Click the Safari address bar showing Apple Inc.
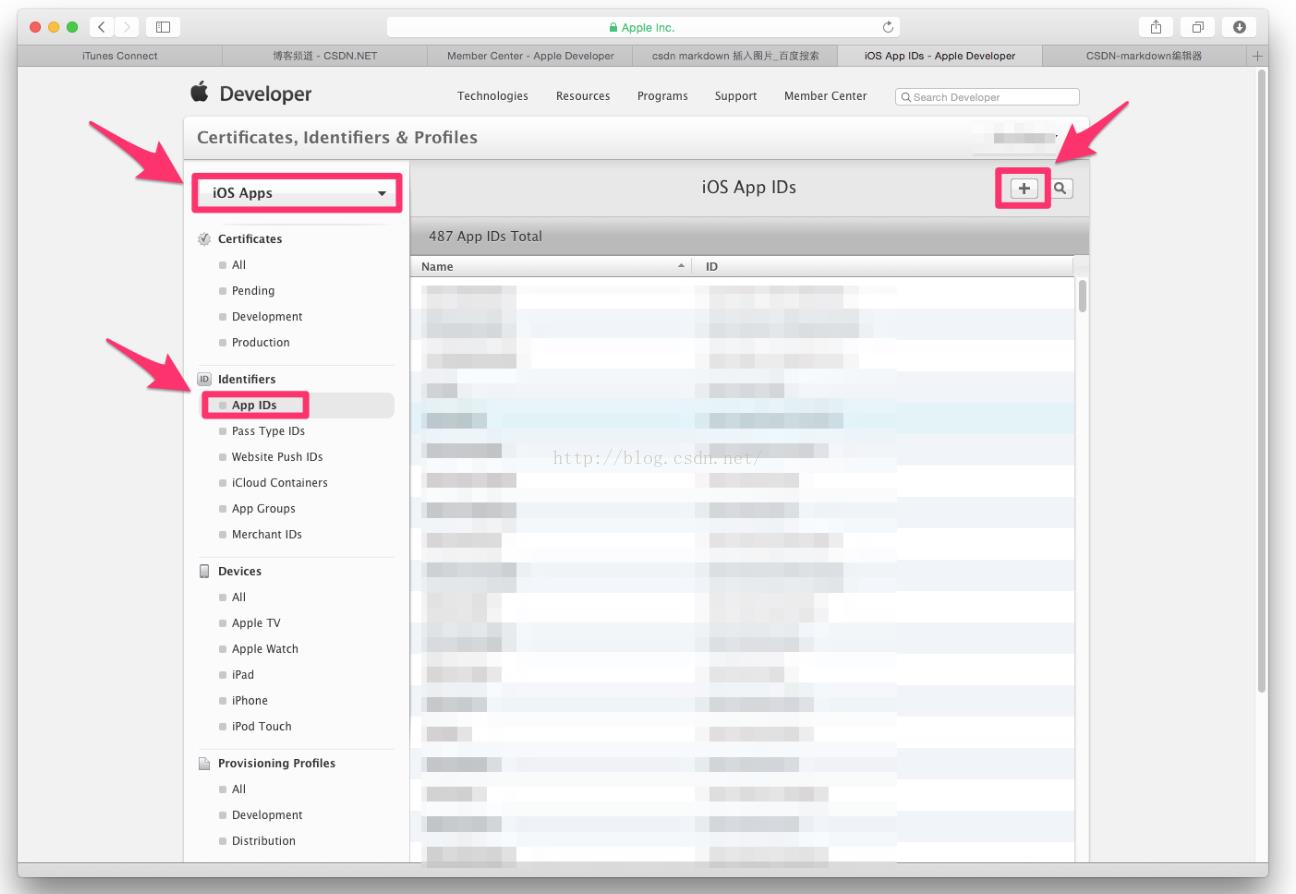1296x894 pixels. click(642, 27)
